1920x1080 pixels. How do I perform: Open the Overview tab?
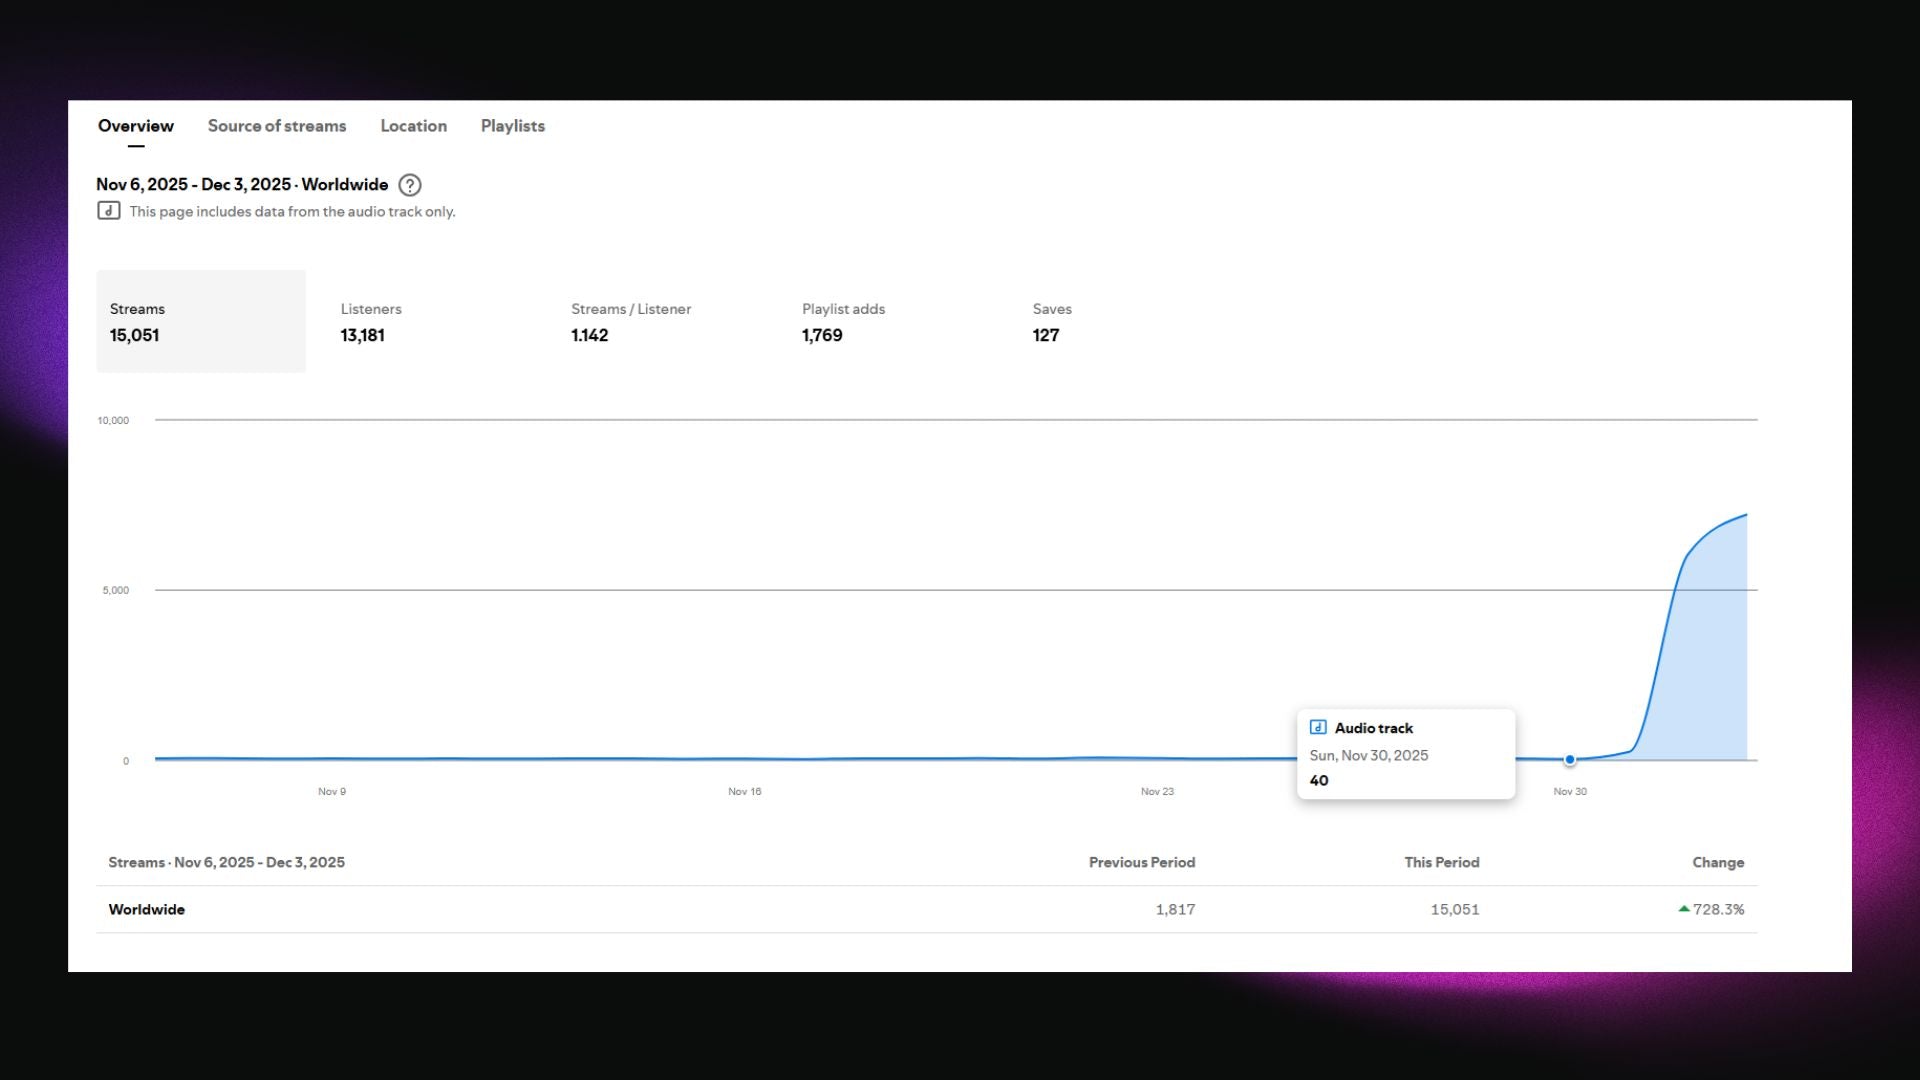point(136,126)
